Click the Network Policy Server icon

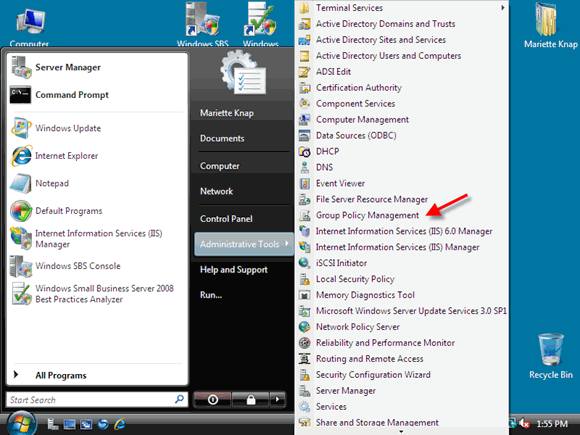304,327
